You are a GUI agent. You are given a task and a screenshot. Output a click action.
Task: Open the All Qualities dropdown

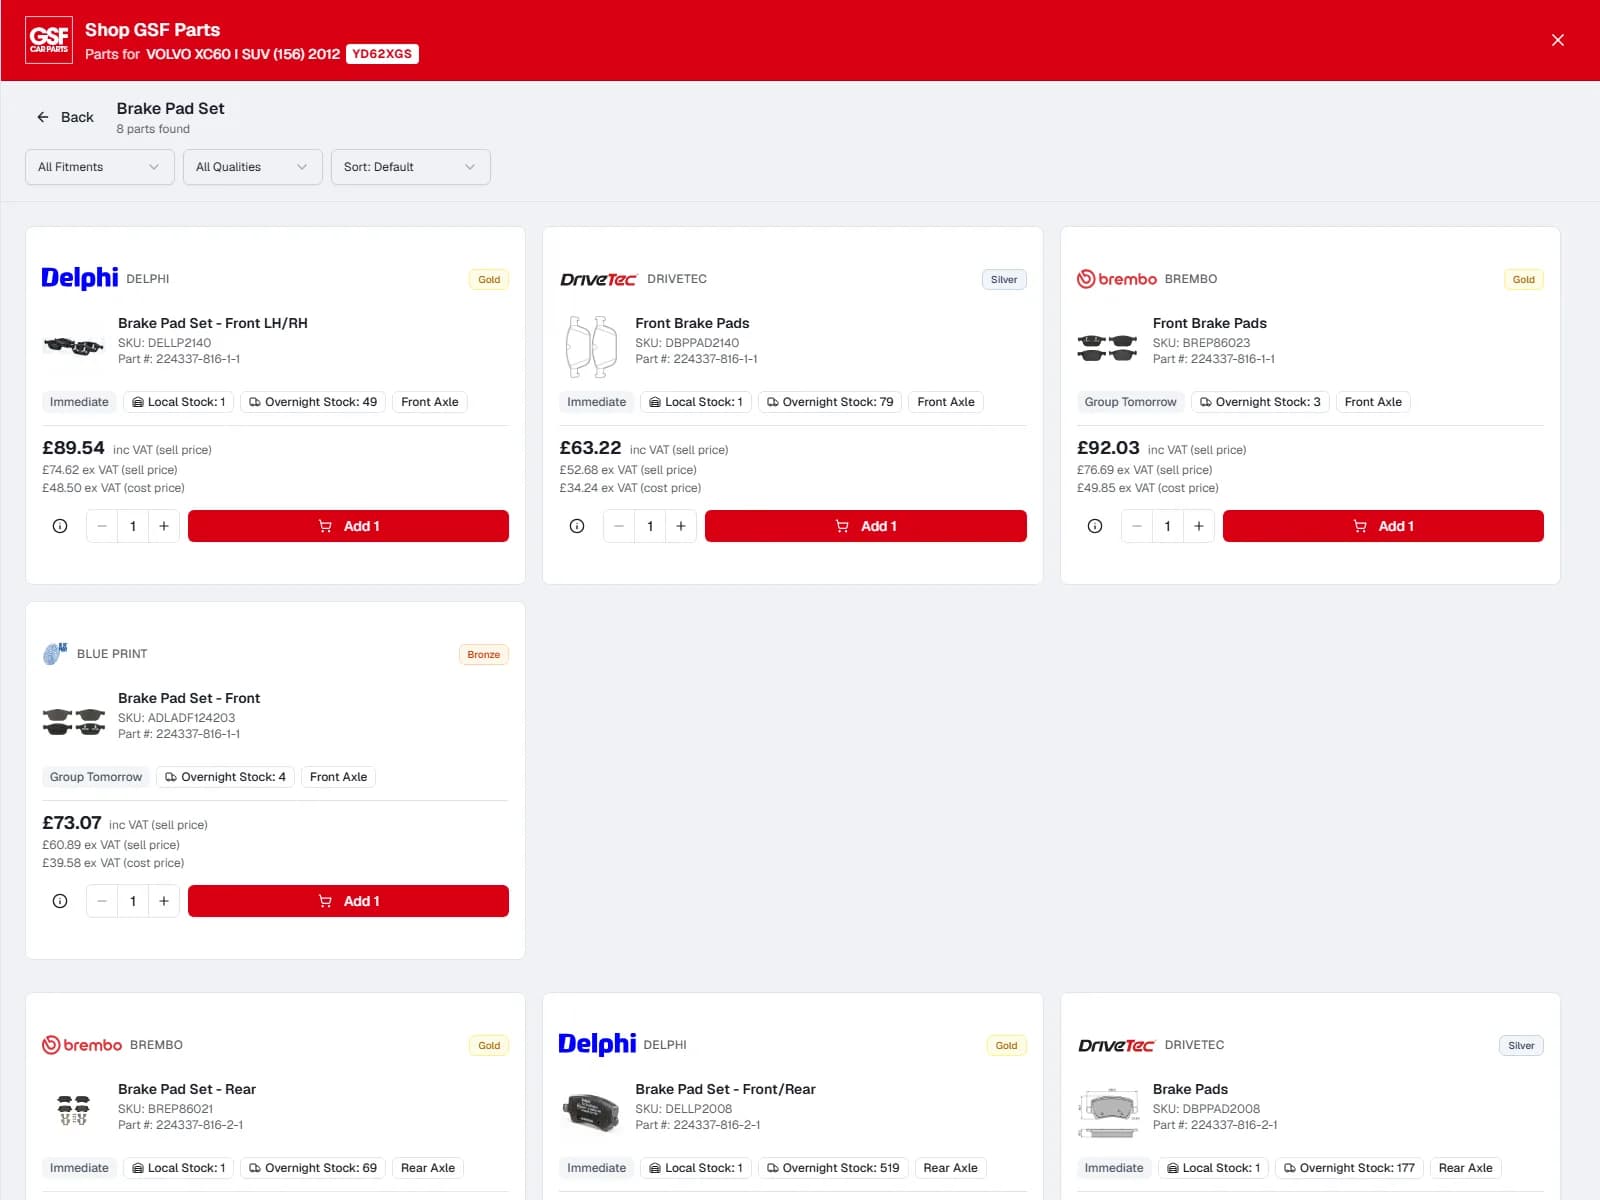(x=253, y=167)
